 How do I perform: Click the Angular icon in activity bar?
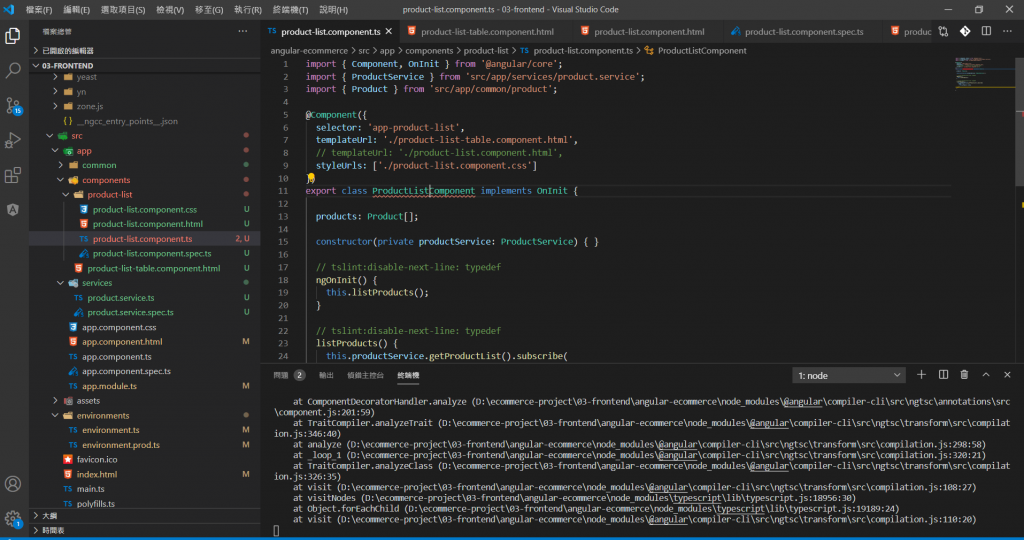14,210
